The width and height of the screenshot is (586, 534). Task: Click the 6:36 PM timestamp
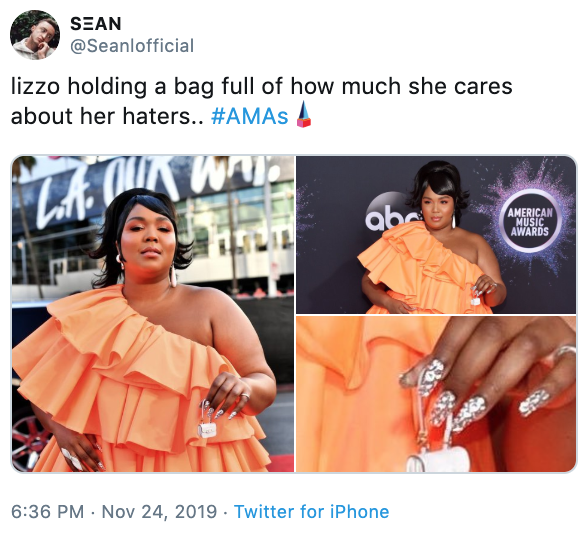pos(47,512)
